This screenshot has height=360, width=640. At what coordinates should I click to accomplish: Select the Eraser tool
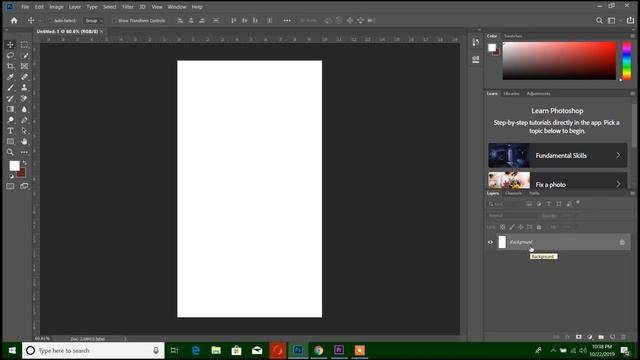coord(24,98)
